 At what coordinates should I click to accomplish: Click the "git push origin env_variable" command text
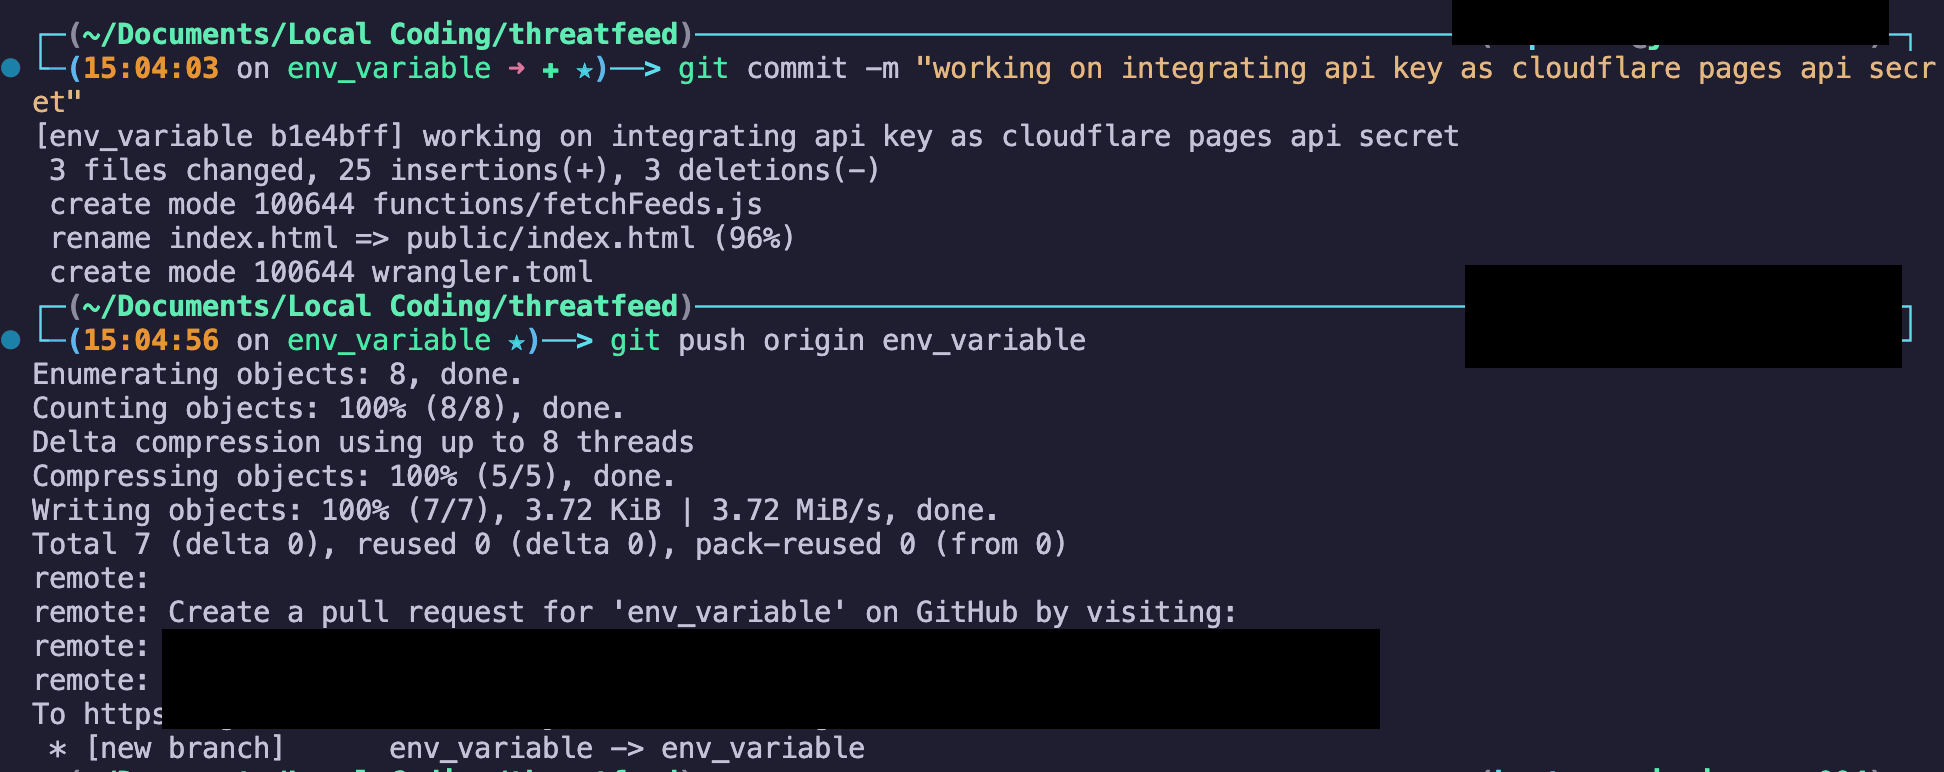click(x=848, y=341)
